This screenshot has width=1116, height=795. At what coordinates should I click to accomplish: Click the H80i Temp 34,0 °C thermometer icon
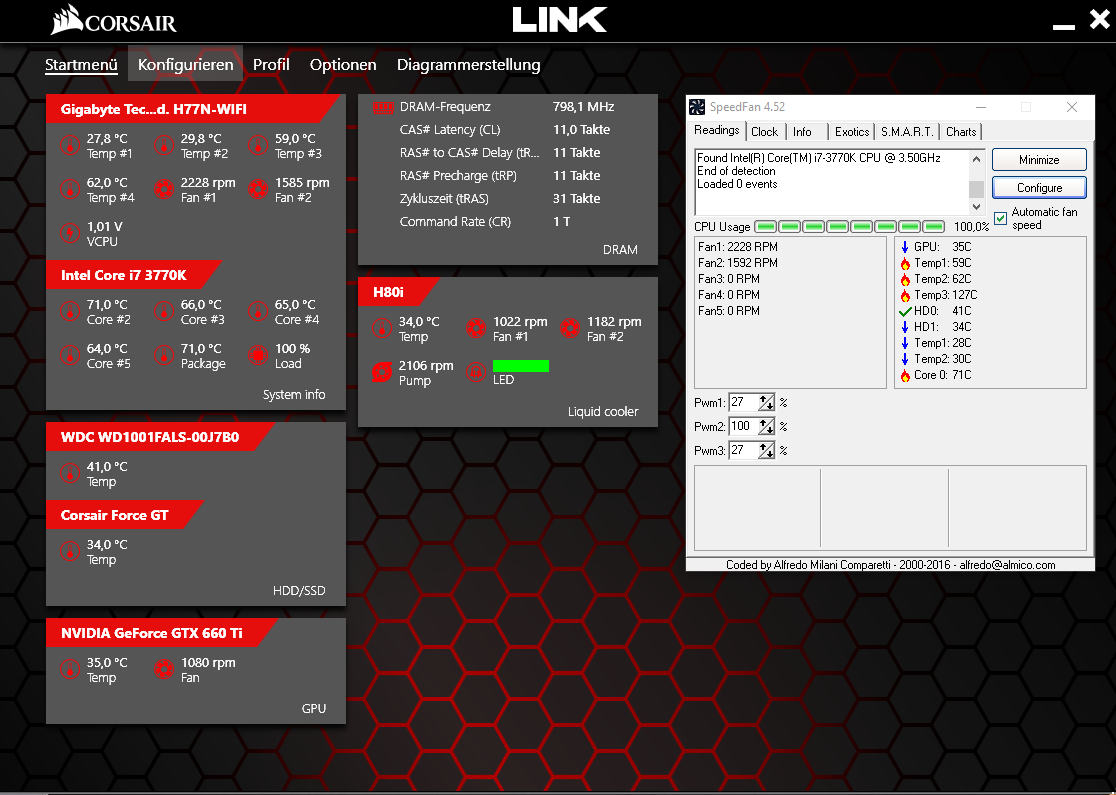pos(382,329)
